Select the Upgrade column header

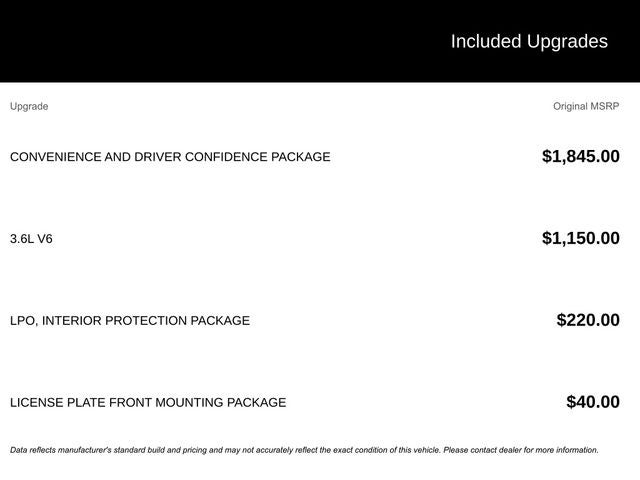[29, 106]
